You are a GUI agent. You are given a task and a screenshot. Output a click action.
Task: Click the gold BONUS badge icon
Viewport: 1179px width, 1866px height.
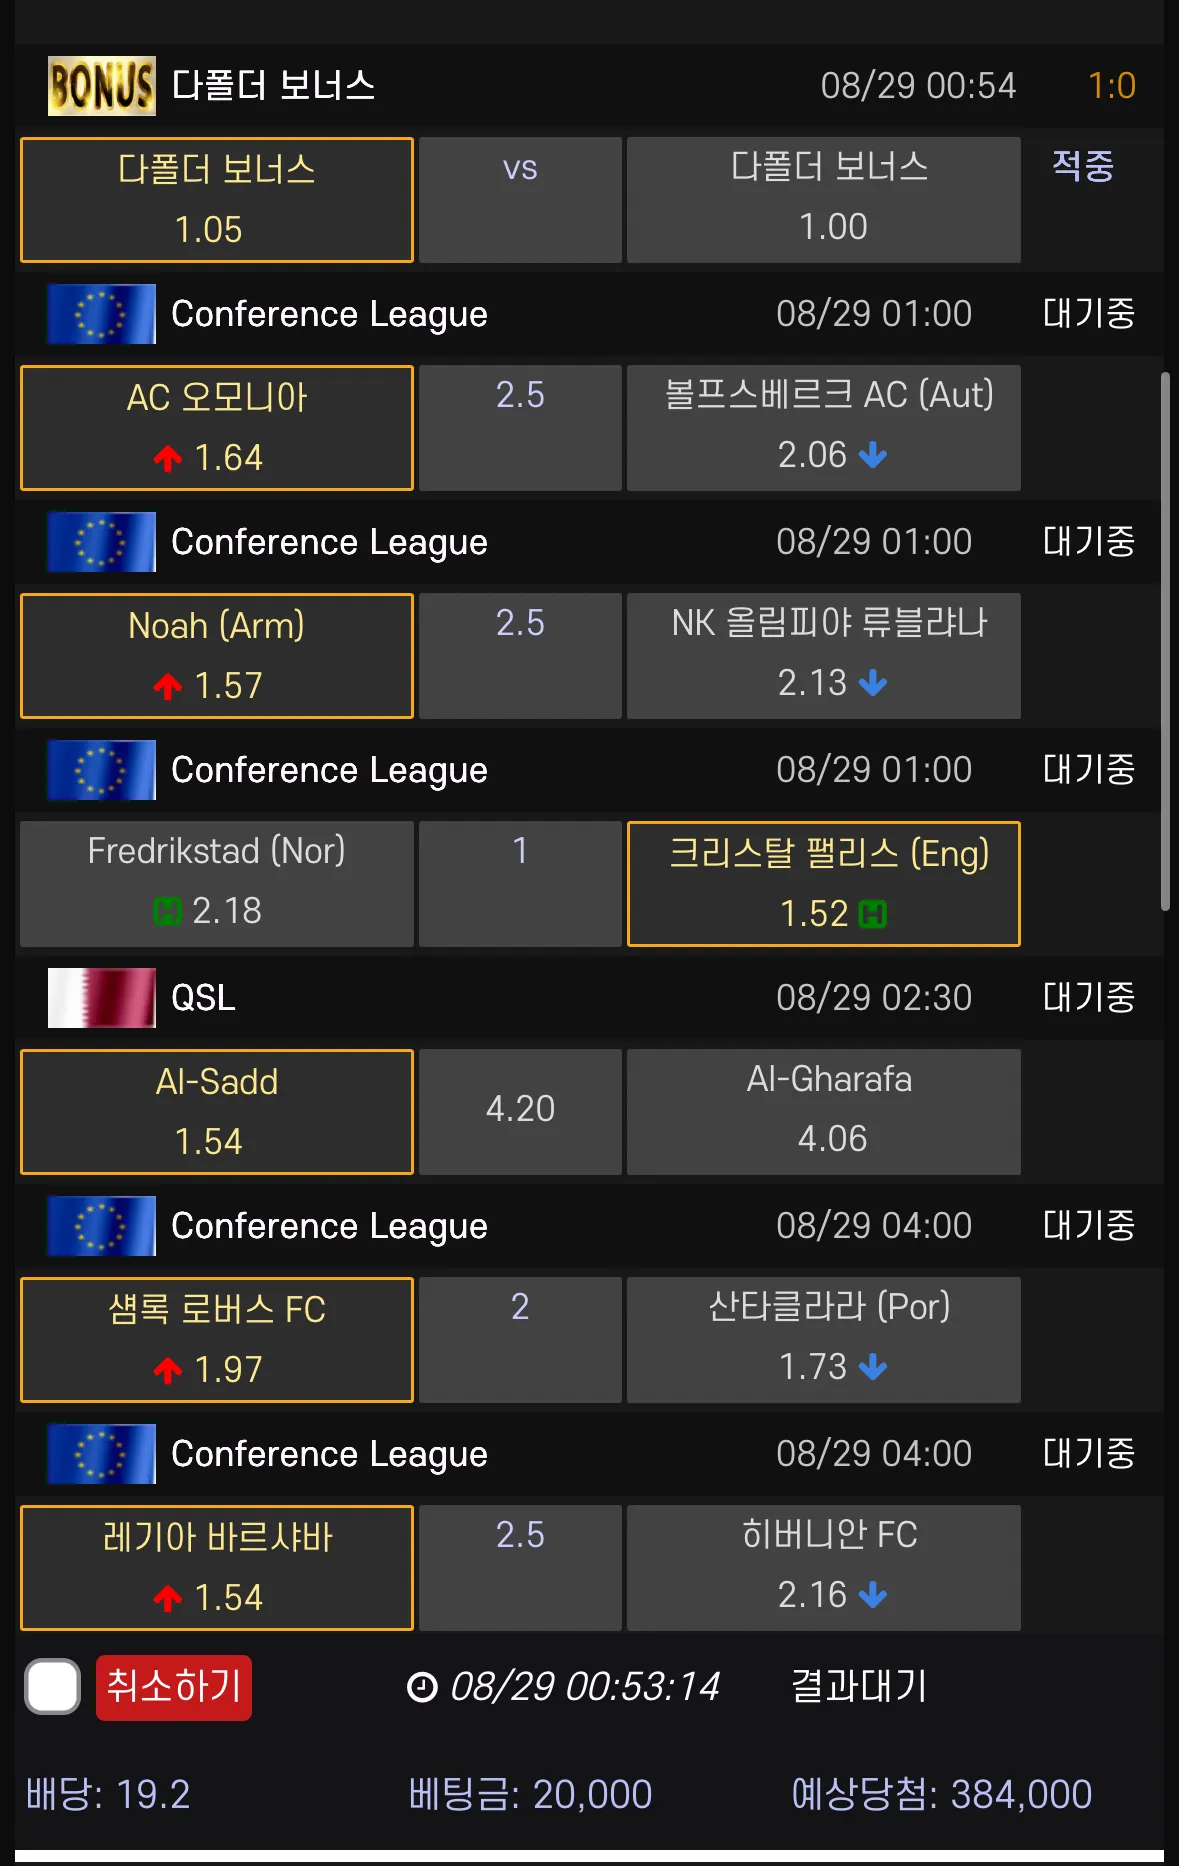coord(101,86)
